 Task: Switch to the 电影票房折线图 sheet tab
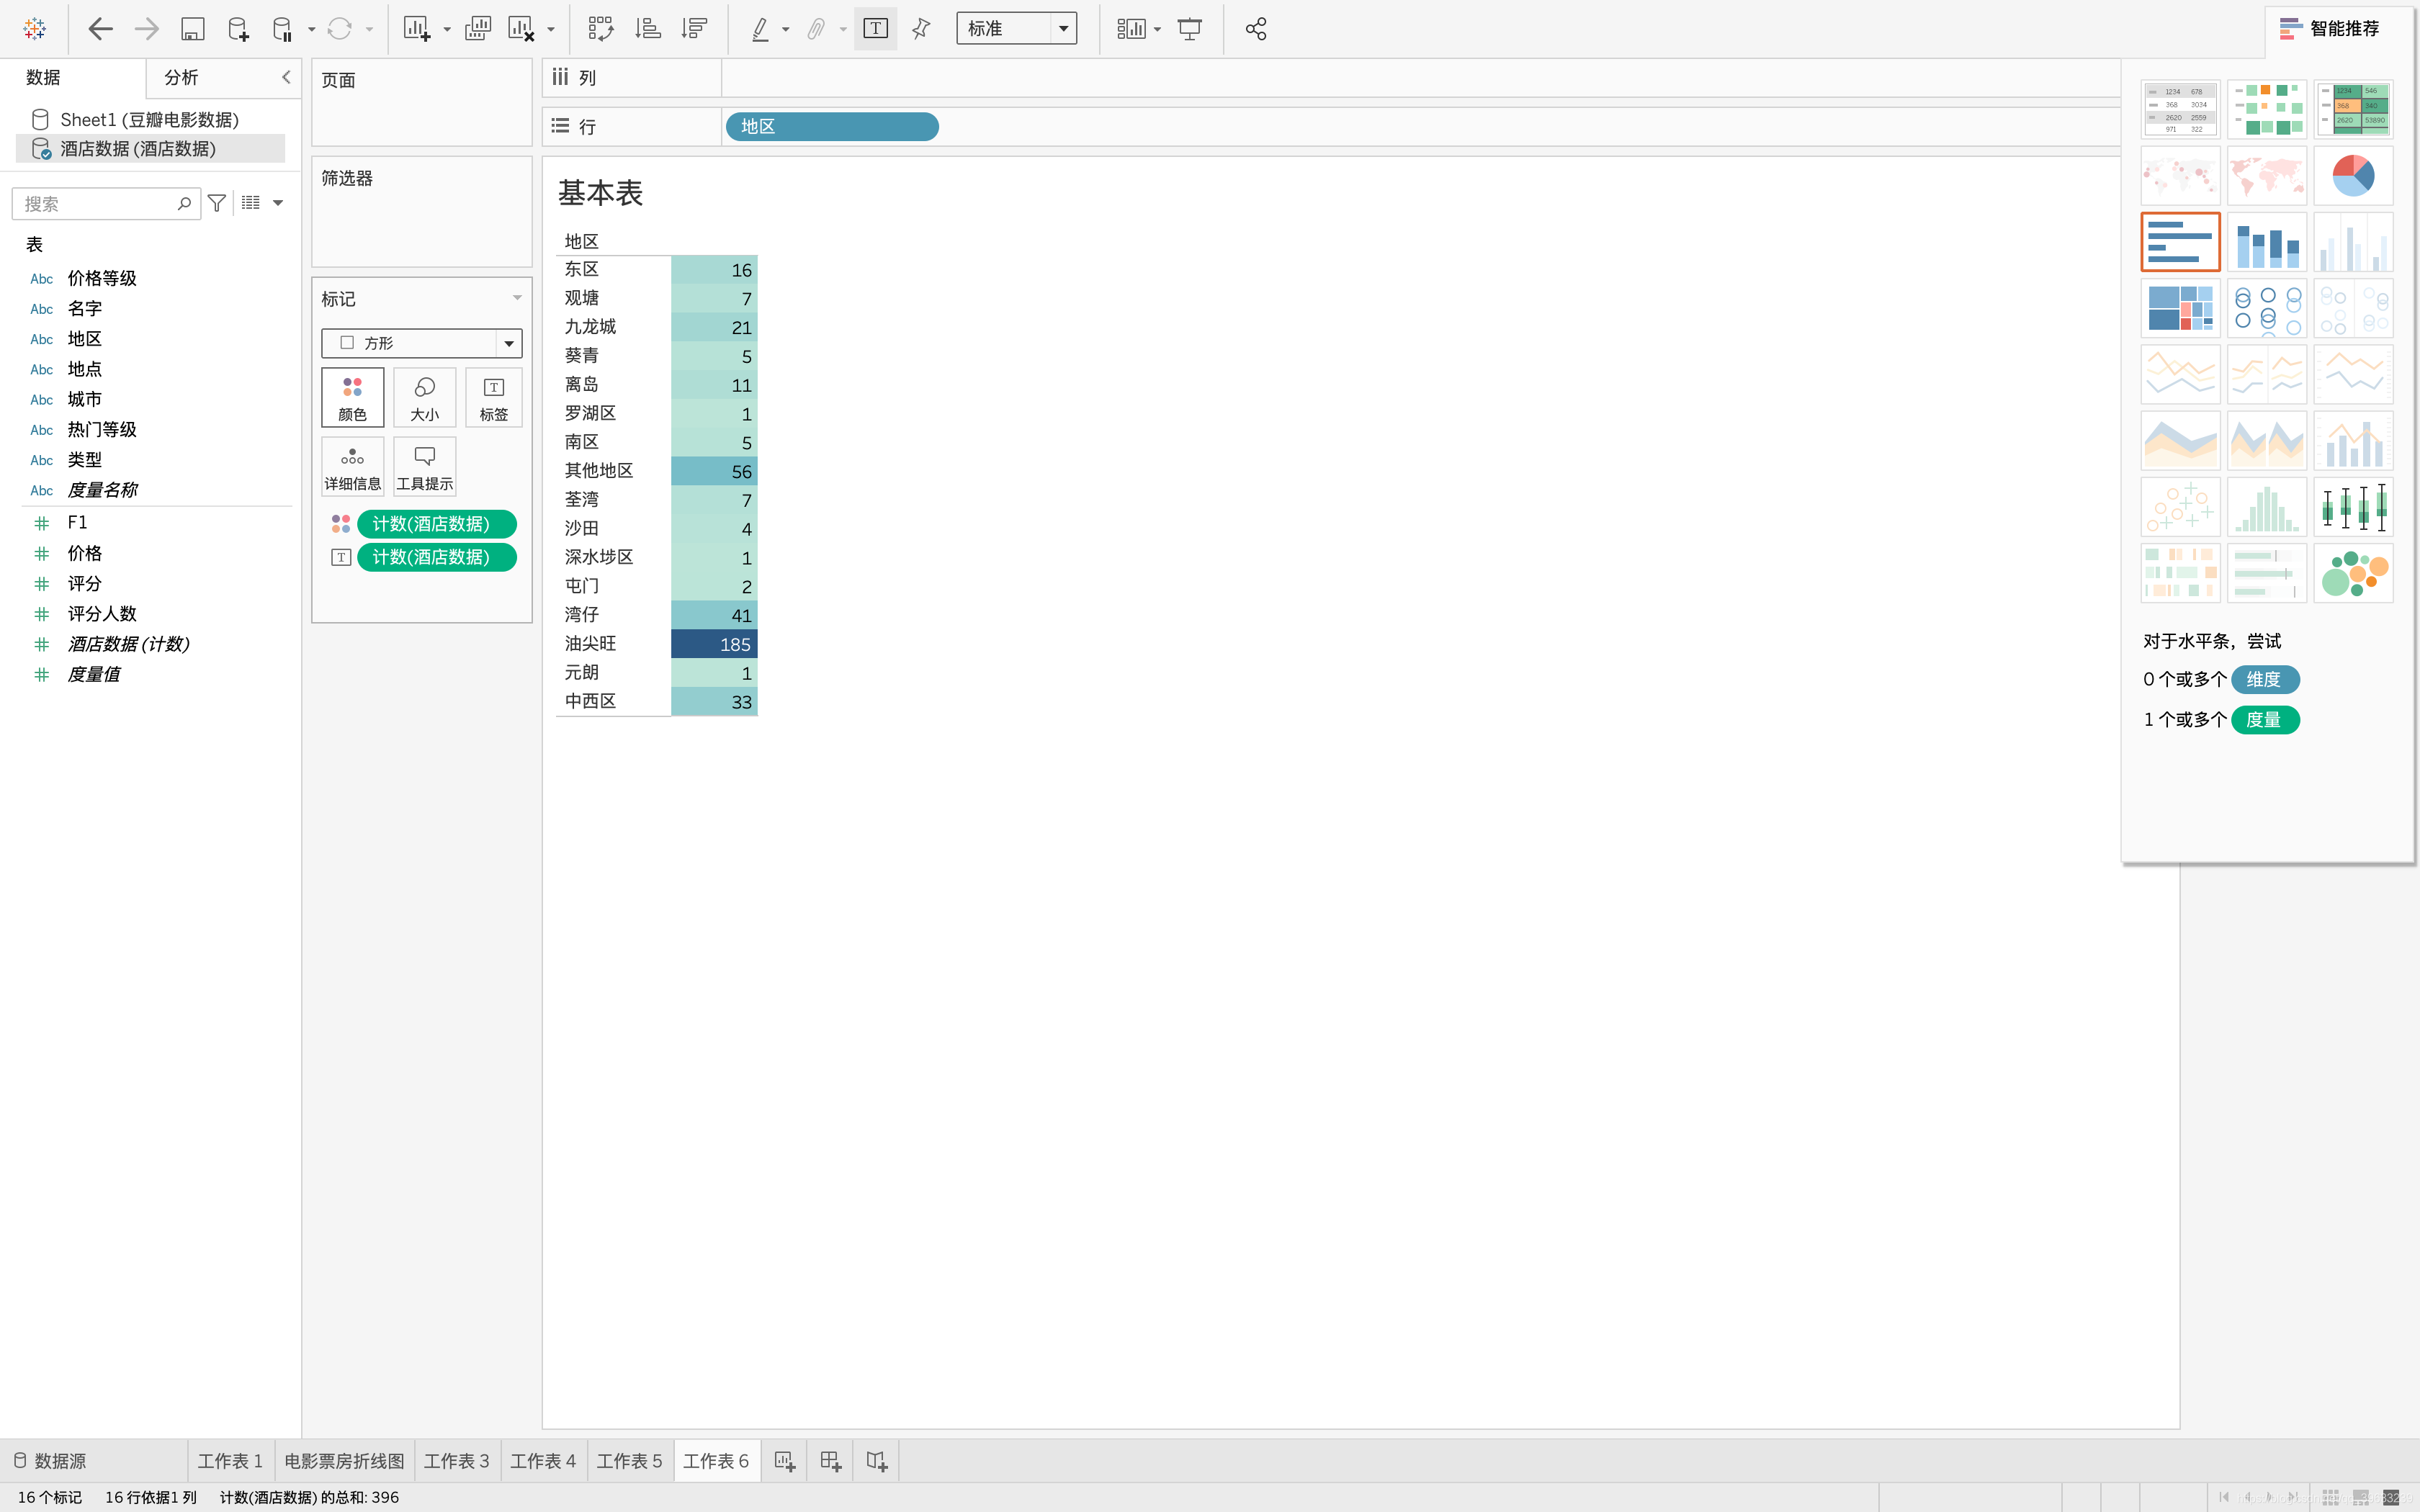coord(344,1461)
